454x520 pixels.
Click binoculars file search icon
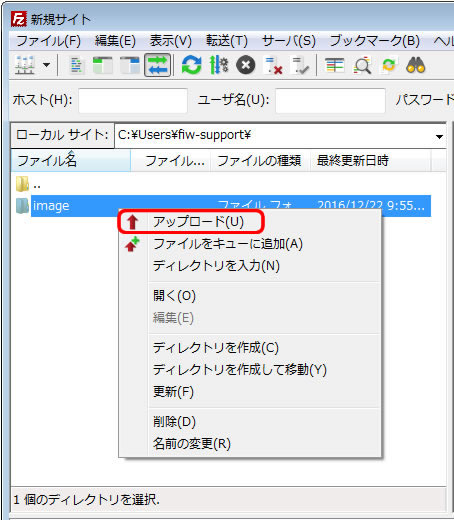click(x=415, y=65)
